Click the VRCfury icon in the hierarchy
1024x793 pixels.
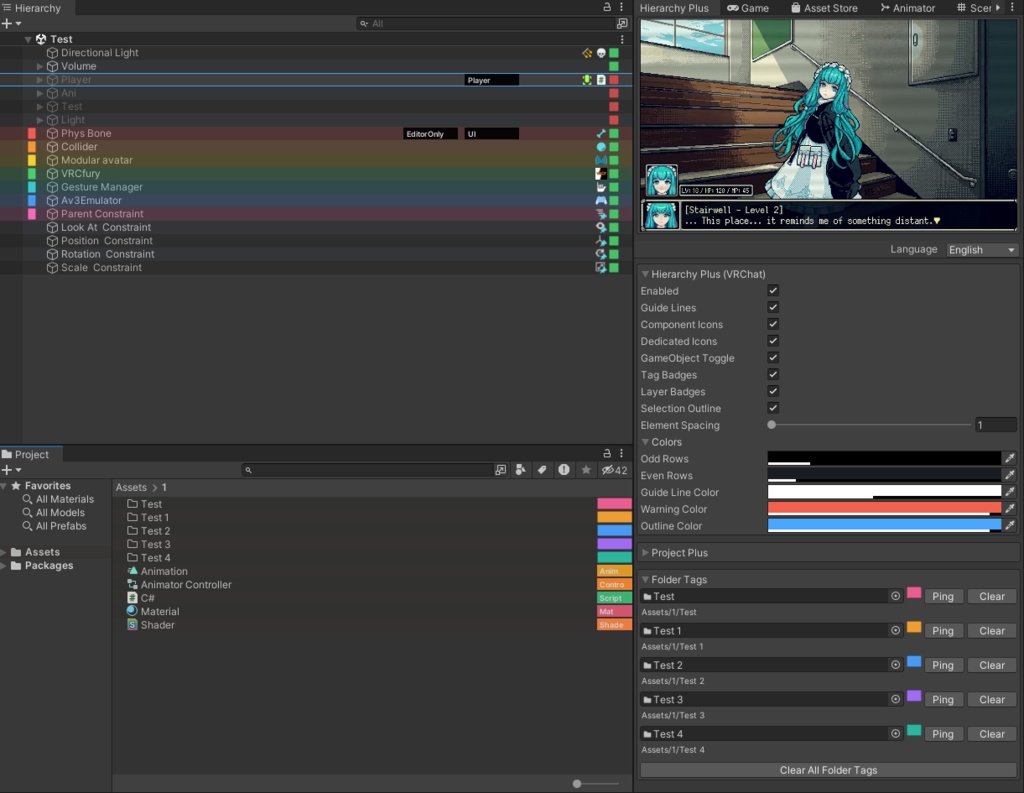[x=601, y=173]
